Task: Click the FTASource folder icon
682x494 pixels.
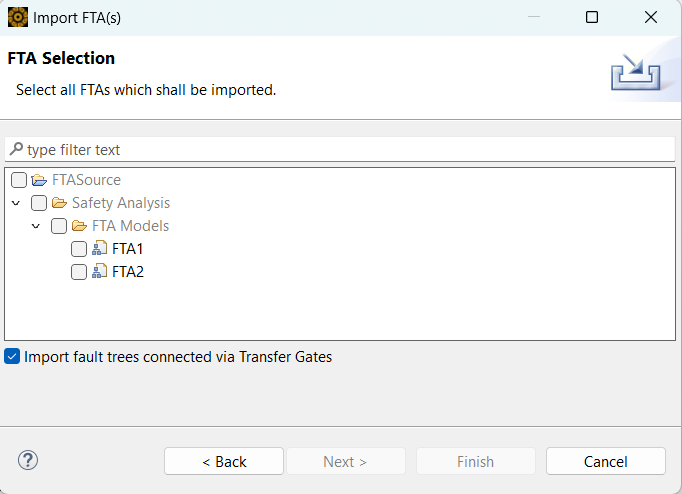Action: pos(39,180)
